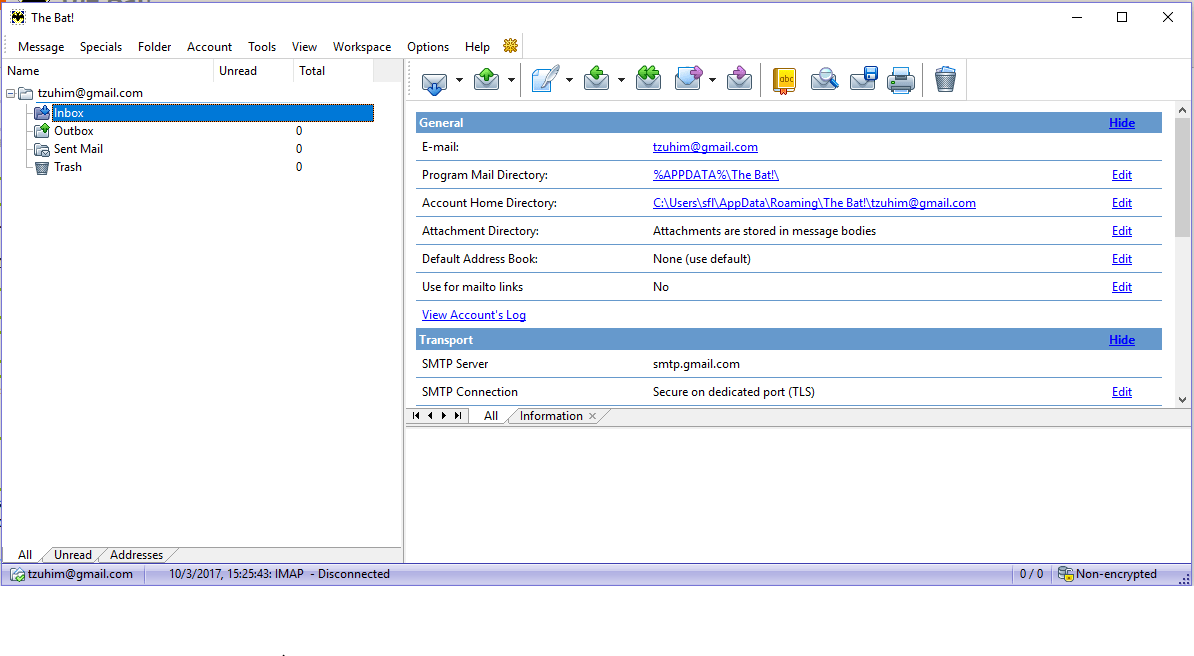The width and height of the screenshot is (1194, 656).
Task: Click View Account's Log link
Action: [474, 315]
